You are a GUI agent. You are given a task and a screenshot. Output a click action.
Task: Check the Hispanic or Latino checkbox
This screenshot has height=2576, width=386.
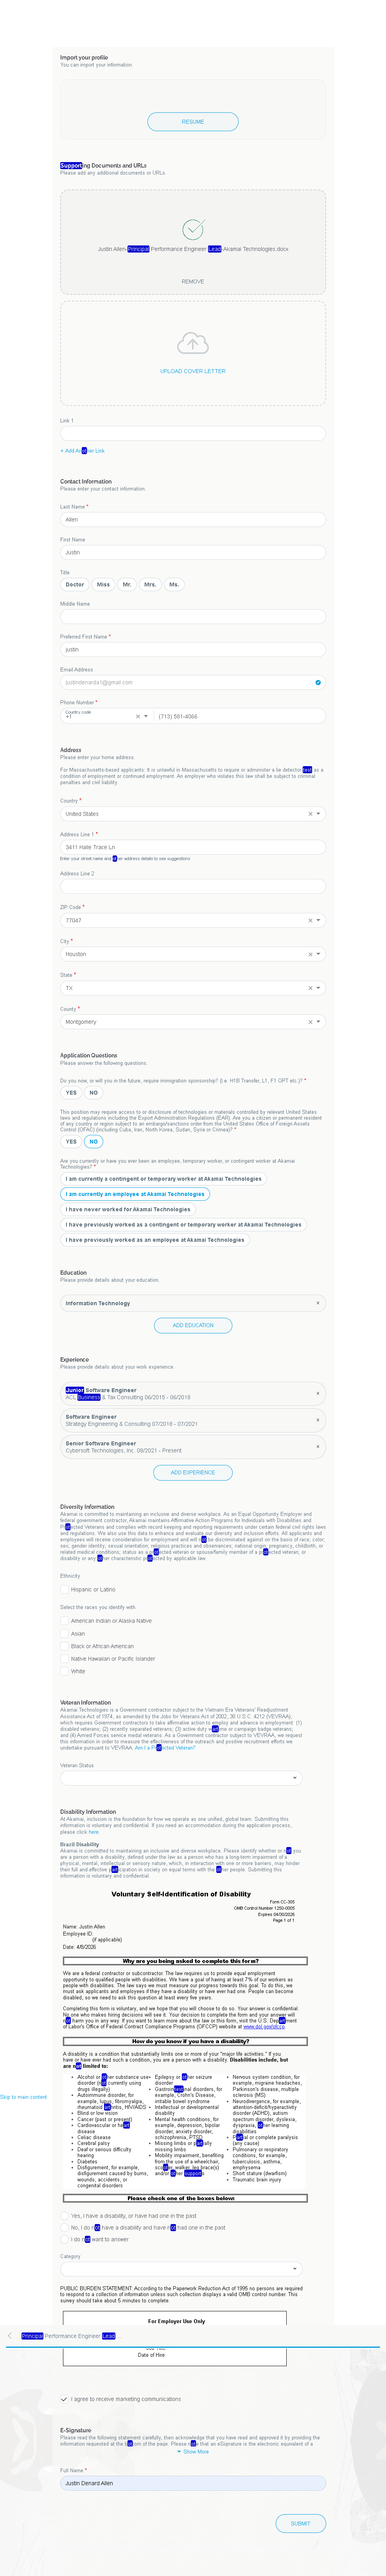64,1589
